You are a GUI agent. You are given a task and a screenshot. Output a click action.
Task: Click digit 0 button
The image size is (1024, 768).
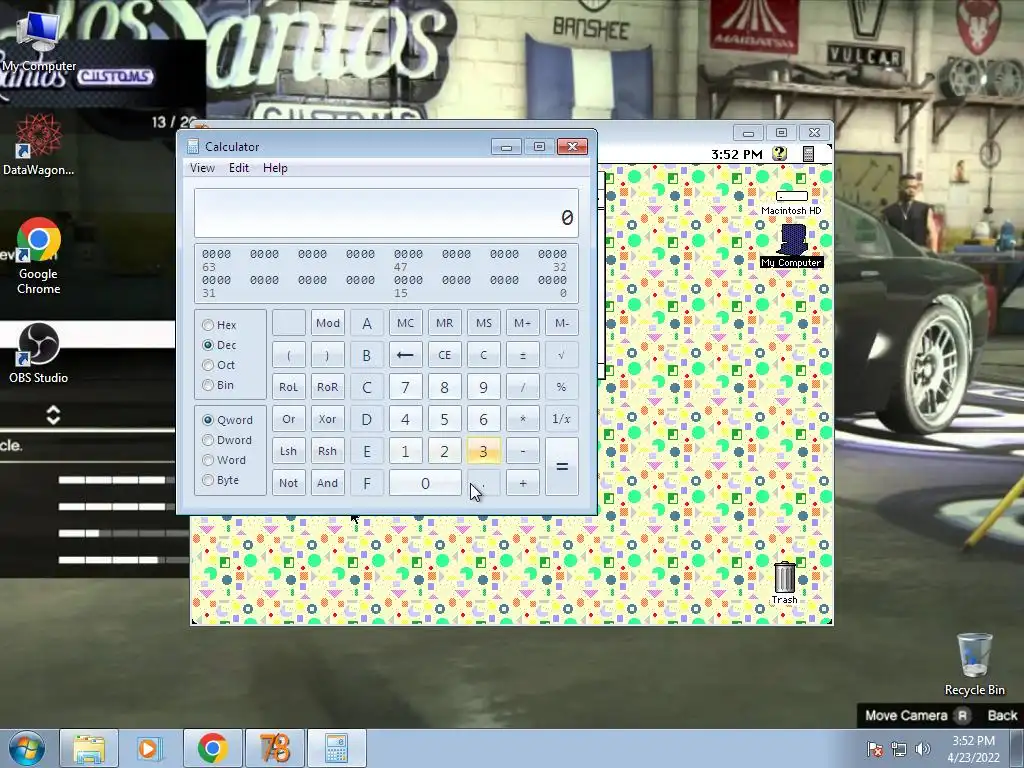click(x=425, y=483)
